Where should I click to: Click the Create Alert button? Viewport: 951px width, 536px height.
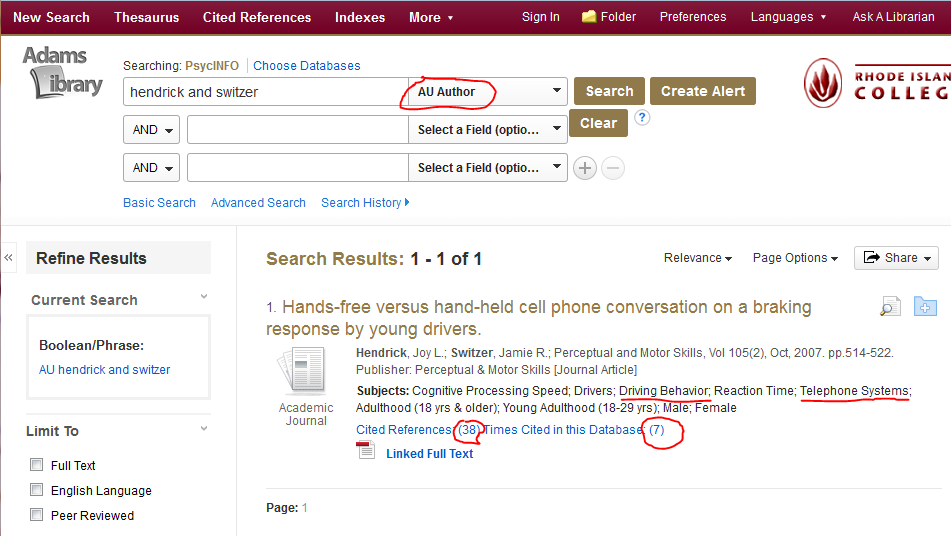pyautogui.click(x=703, y=91)
